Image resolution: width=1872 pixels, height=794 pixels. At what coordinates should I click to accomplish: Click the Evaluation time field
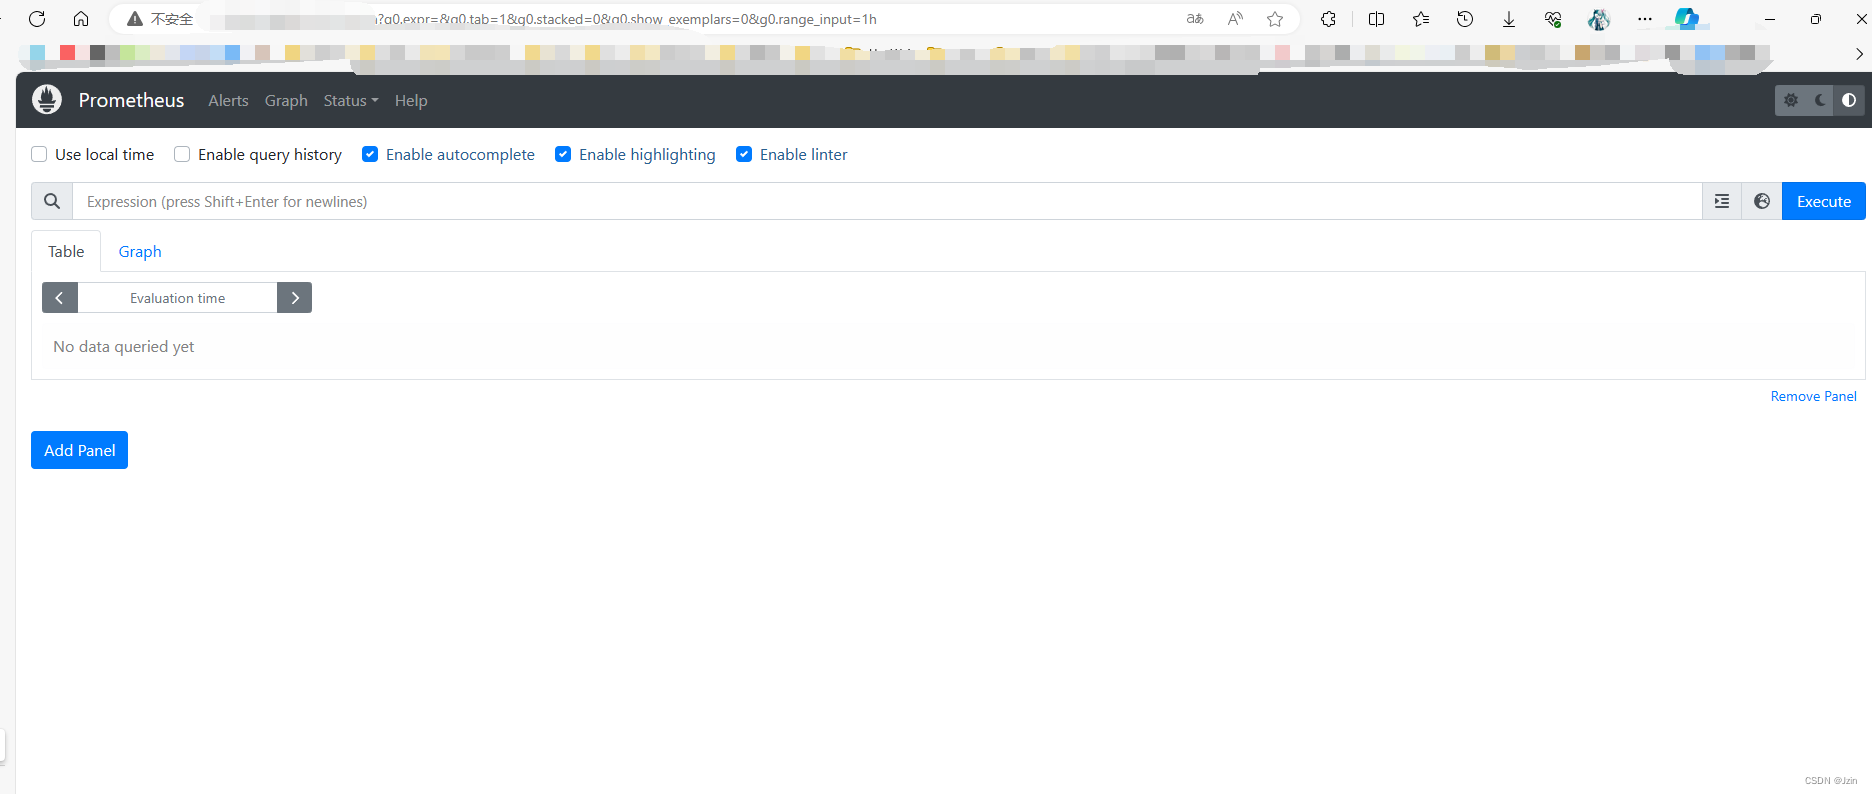click(x=177, y=298)
